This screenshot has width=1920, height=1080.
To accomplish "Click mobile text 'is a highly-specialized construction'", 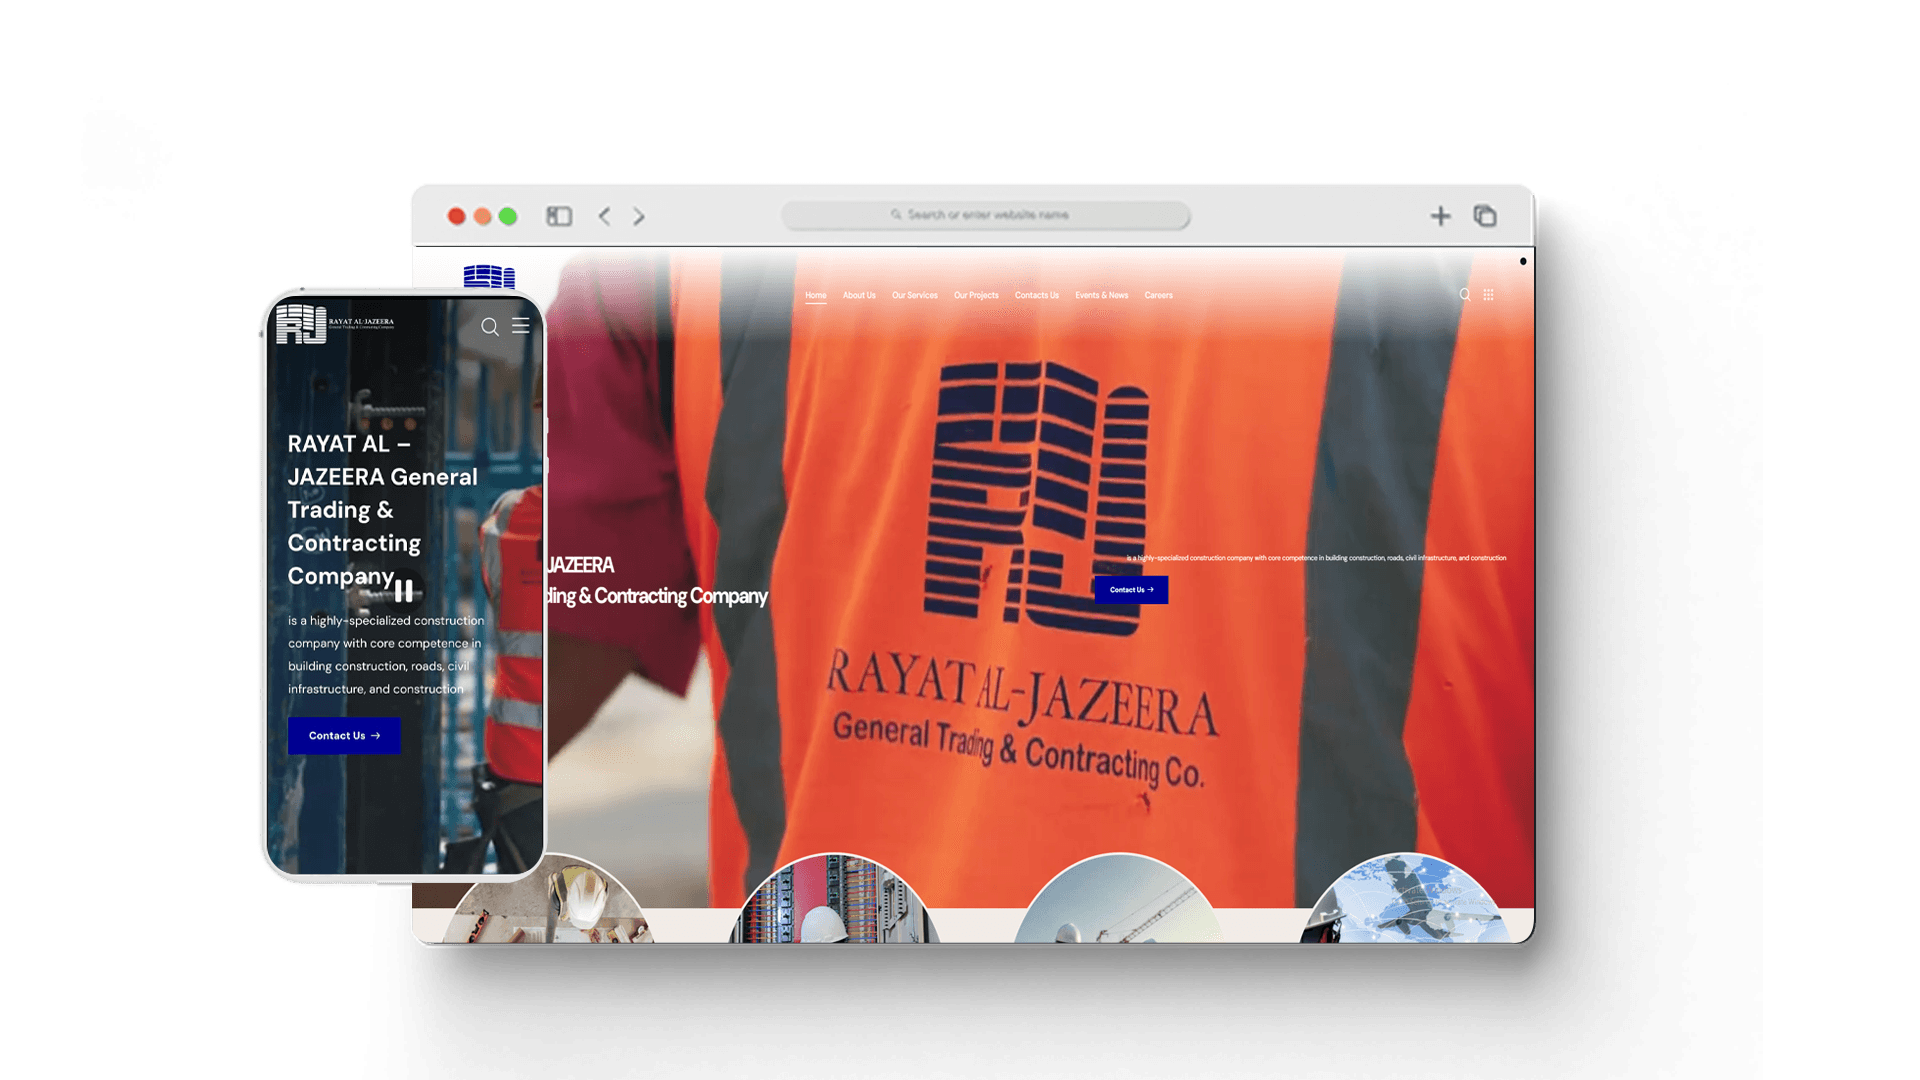I will [x=386, y=621].
